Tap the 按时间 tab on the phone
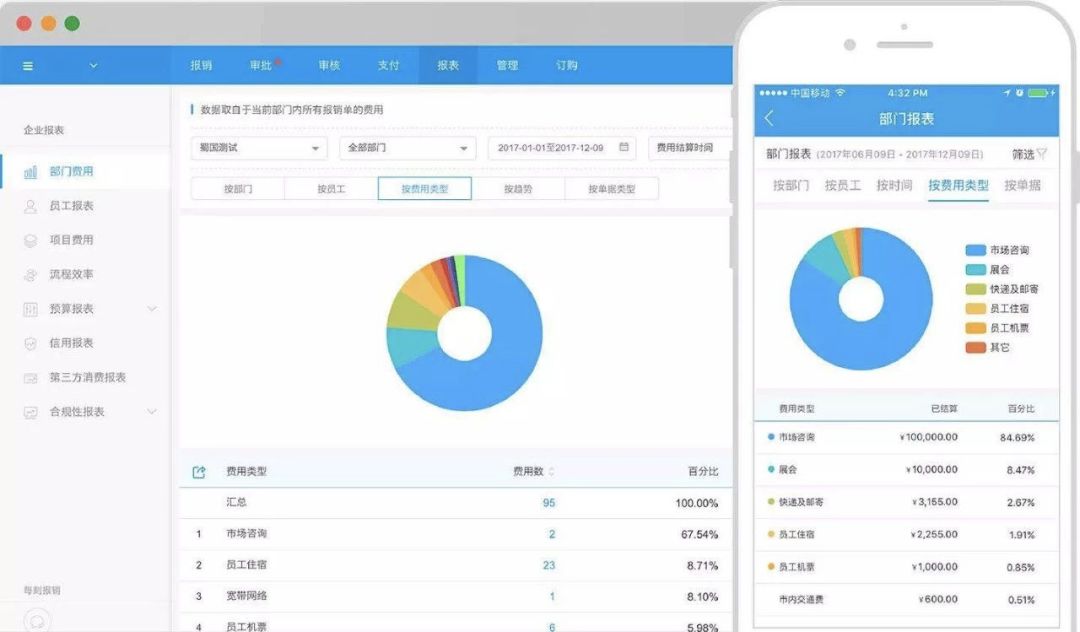This screenshot has width=1080, height=632. click(x=894, y=185)
